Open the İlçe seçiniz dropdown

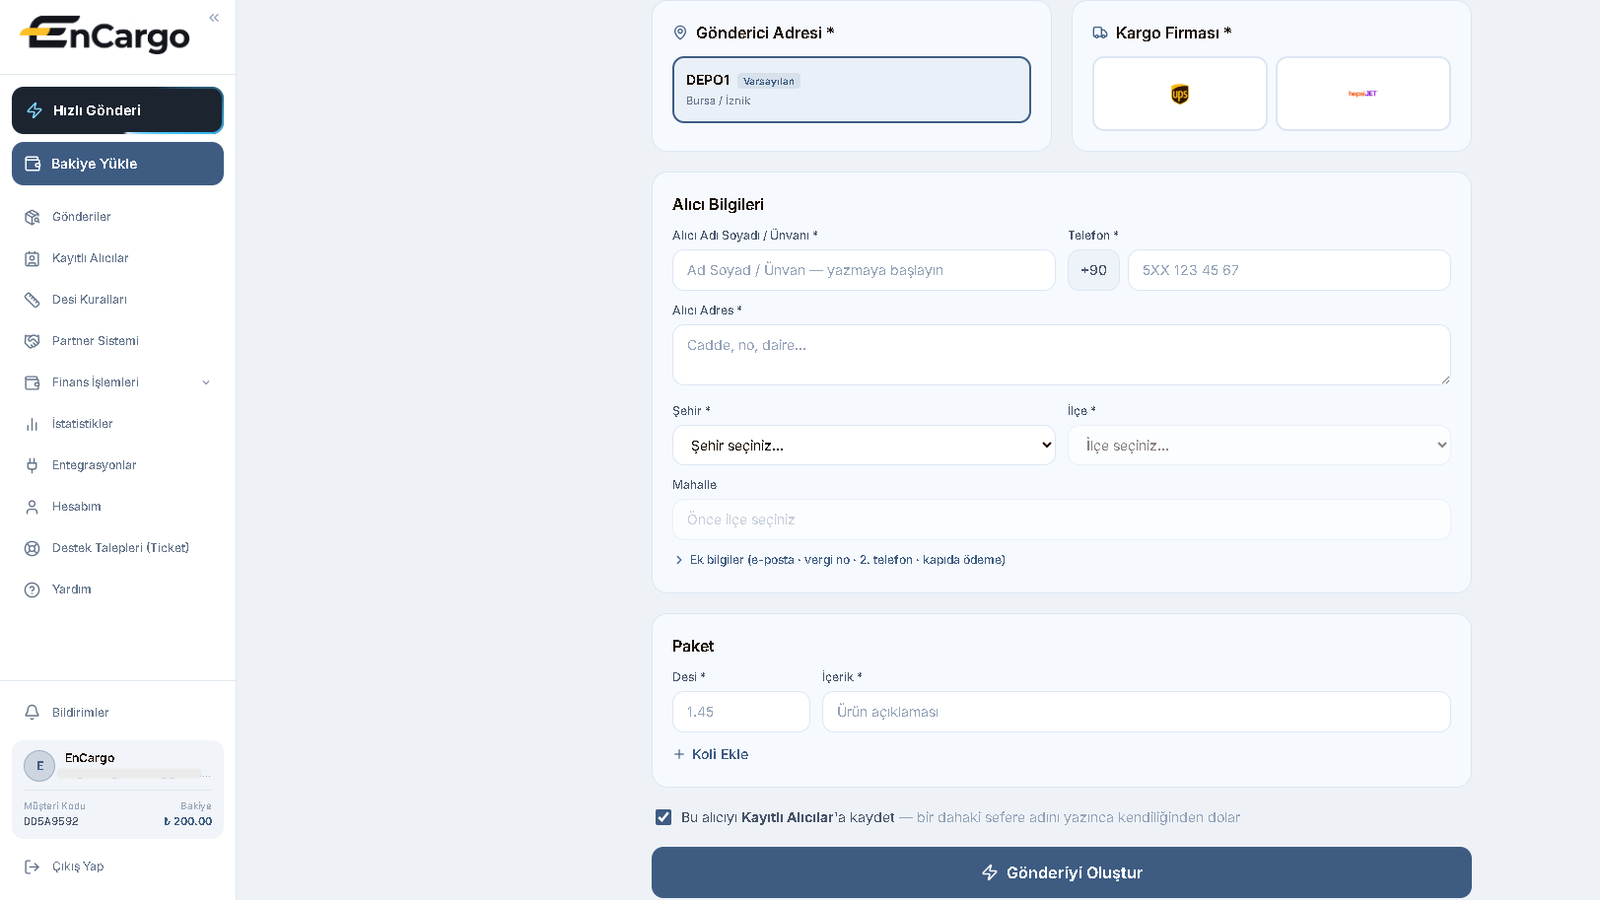tap(1259, 445)
